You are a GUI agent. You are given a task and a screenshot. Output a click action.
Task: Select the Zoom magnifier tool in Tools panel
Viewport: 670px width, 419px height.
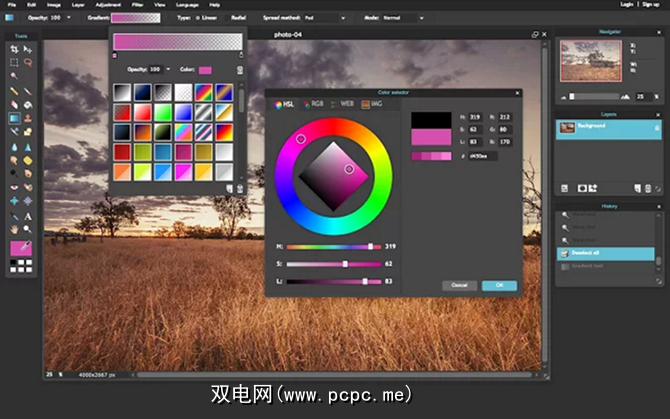[x=28, y=229]
